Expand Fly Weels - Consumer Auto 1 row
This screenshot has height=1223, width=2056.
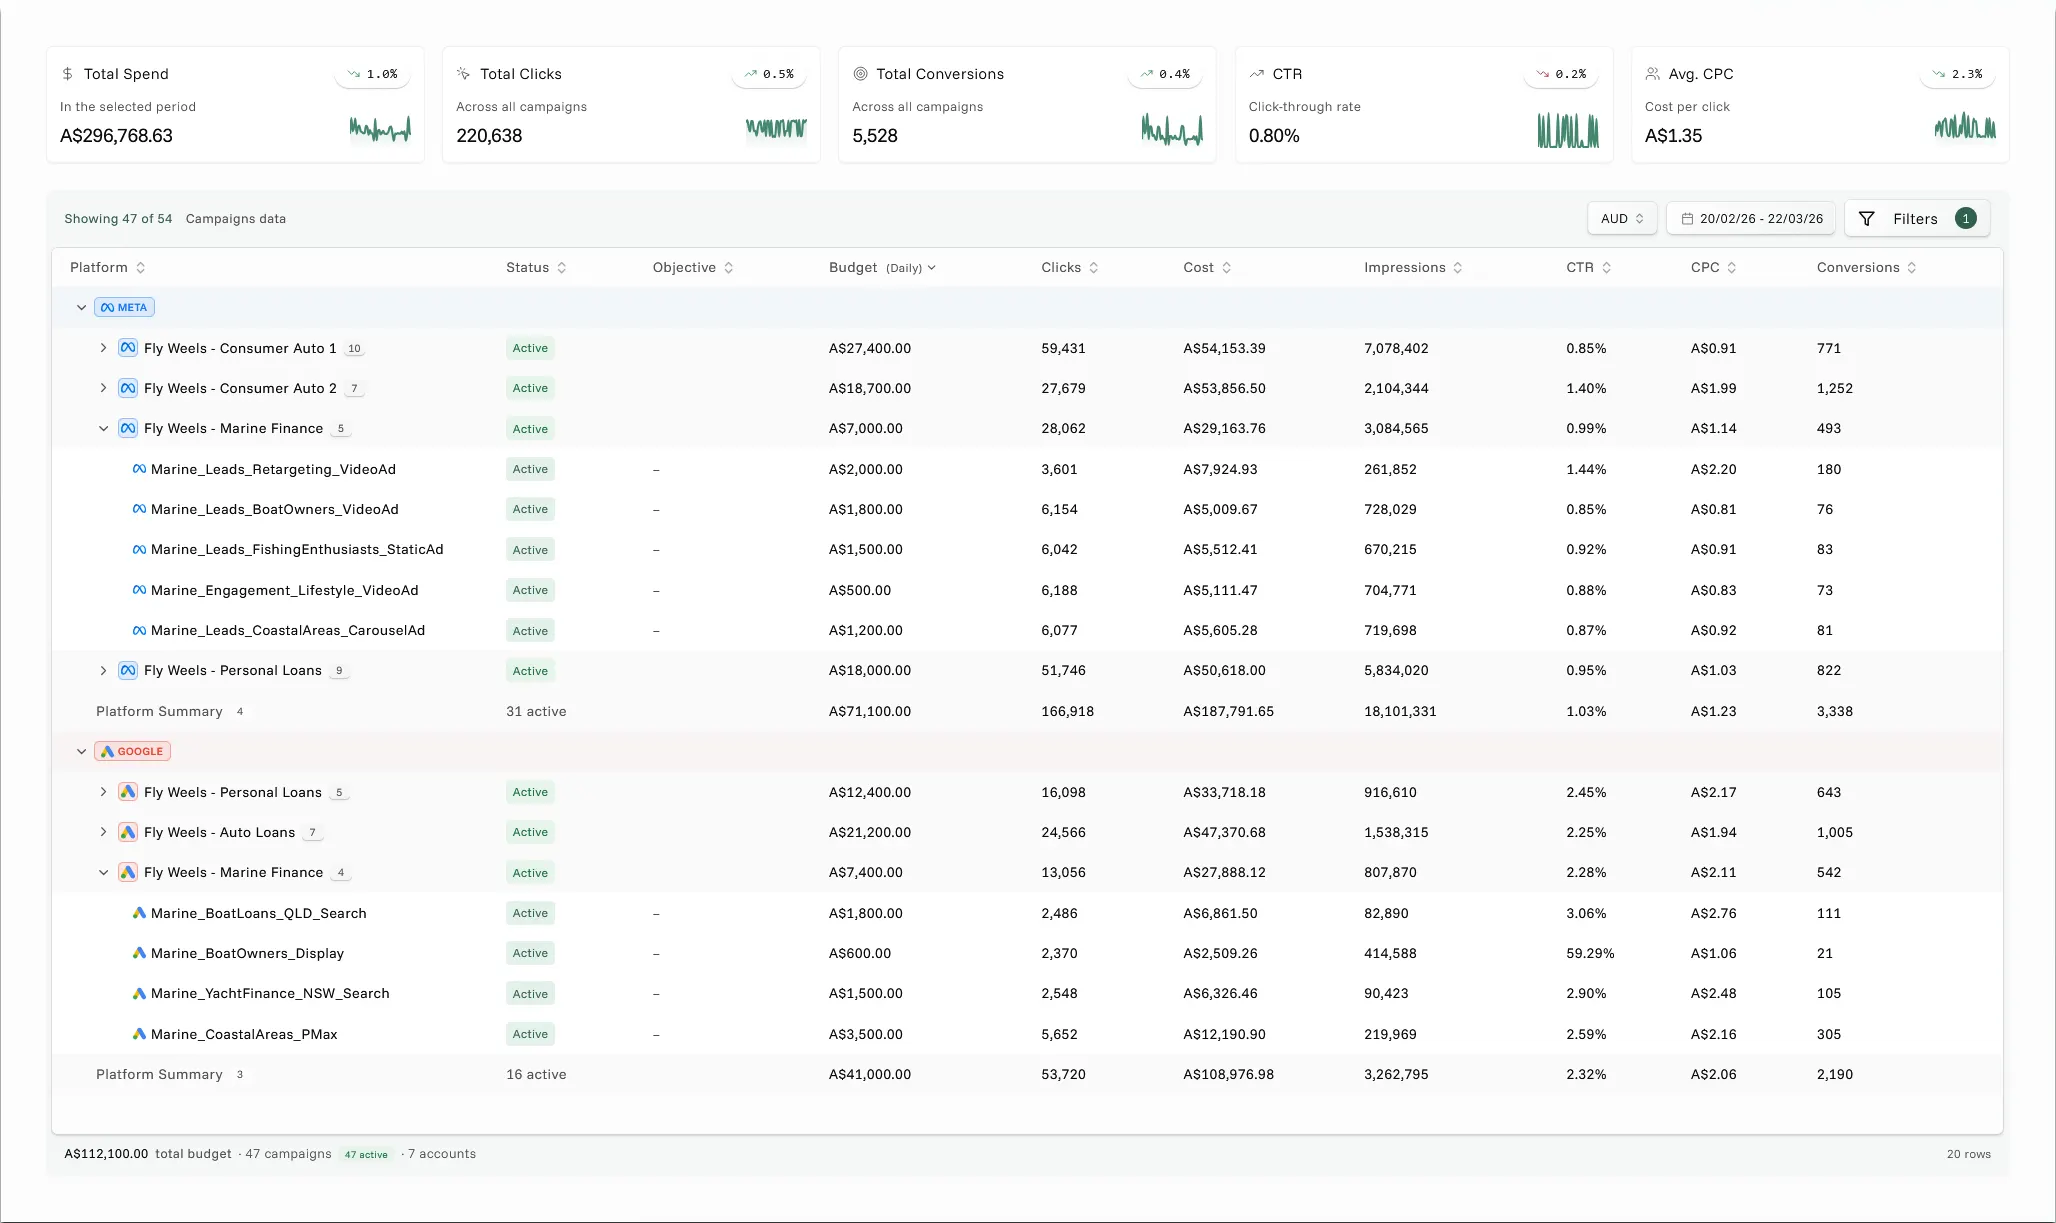103,348
